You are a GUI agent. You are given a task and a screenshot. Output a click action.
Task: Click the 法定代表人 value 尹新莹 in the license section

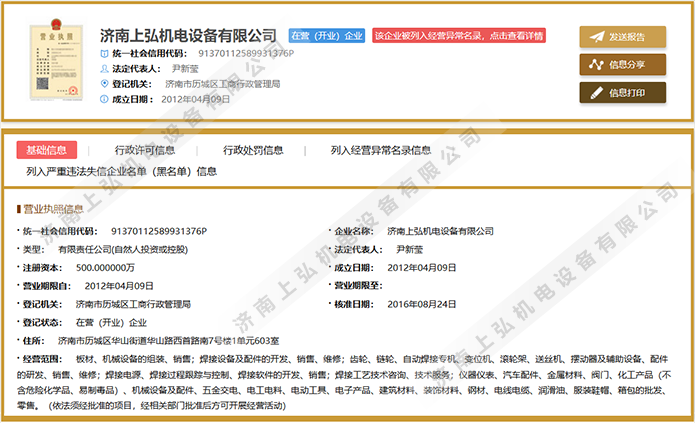[410, 250]
